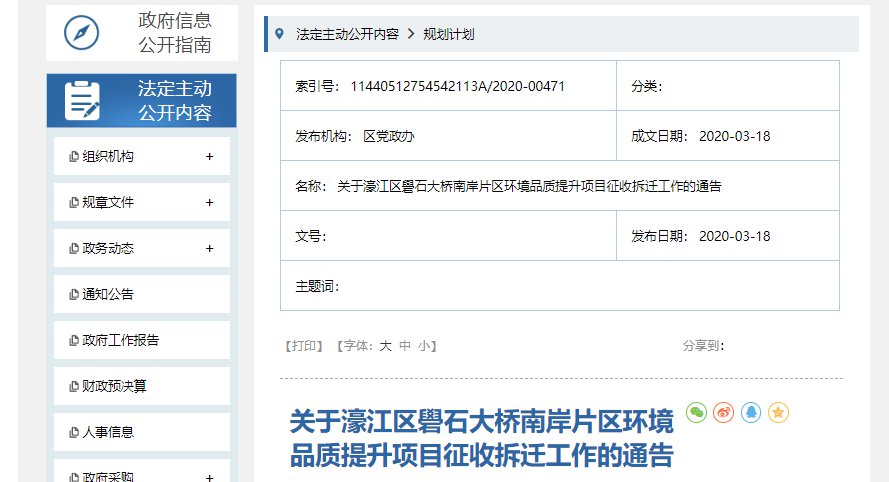Share to QZone with star icon
The image size is (889, 482).
[778, 412]
